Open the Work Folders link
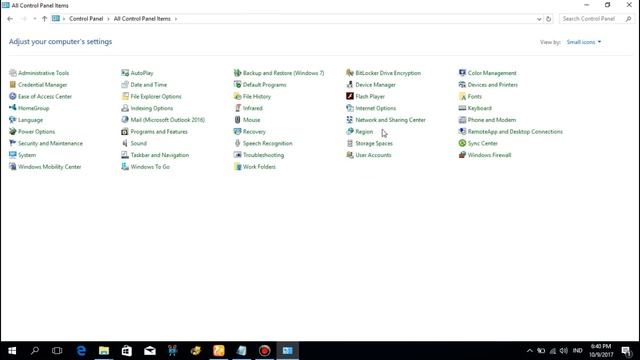This screenshot has width=640, height=360. tap(259, 167)
